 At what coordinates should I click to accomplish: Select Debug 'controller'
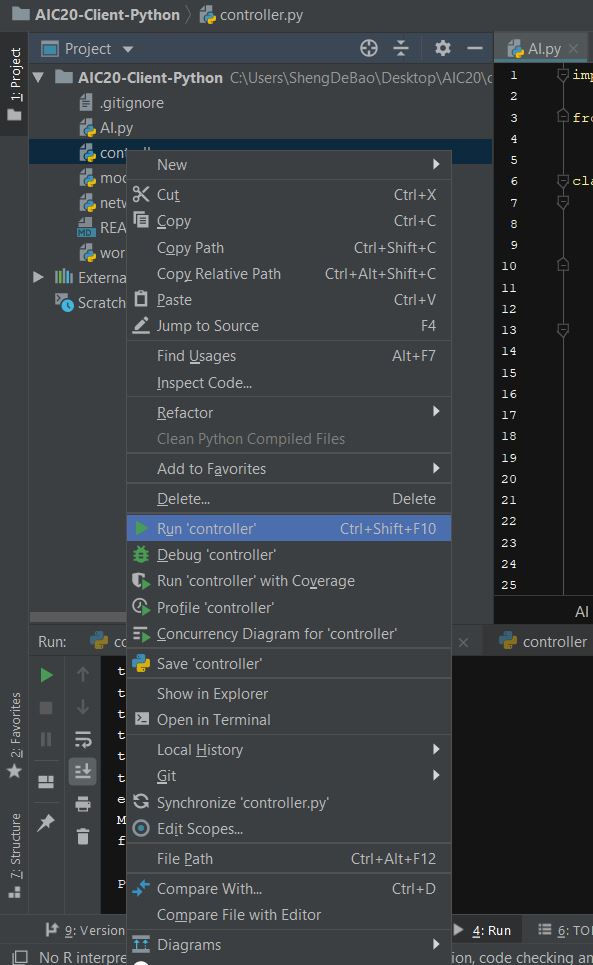click(x=289, y=555)
